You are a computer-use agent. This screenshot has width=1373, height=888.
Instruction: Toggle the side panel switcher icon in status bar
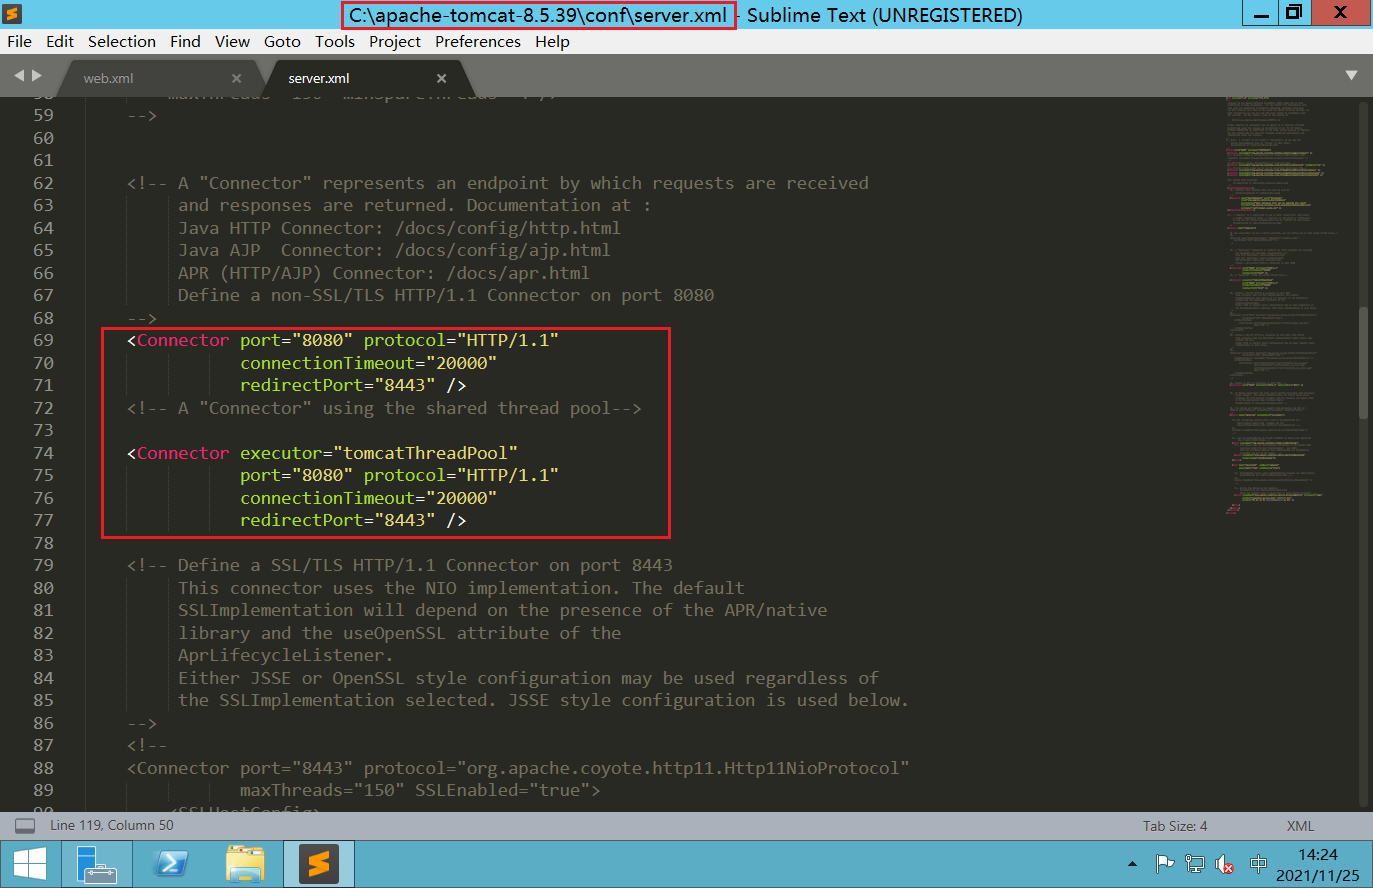pos(26,825)
